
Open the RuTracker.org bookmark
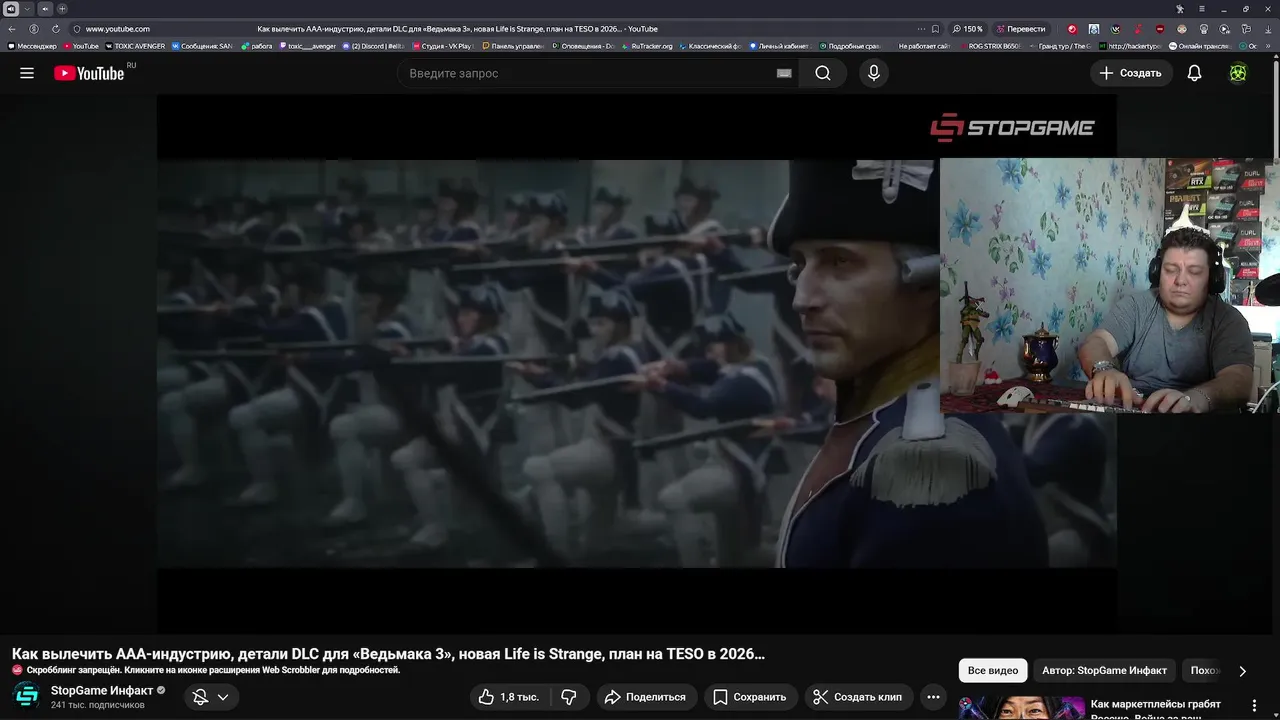pyautogui.click(x=647, y=46)
